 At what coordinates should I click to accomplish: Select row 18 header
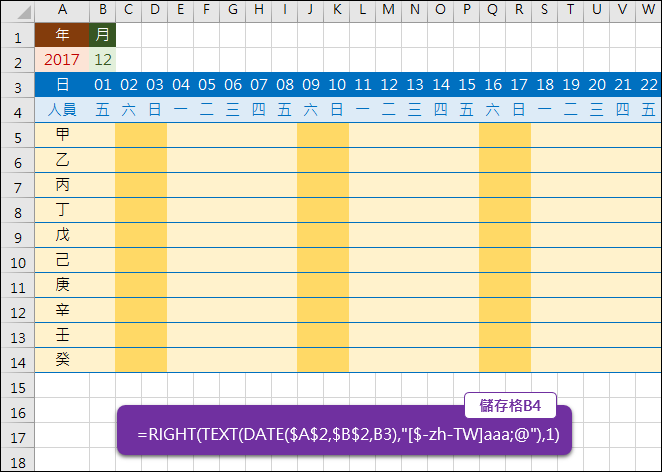click(18, 460)
